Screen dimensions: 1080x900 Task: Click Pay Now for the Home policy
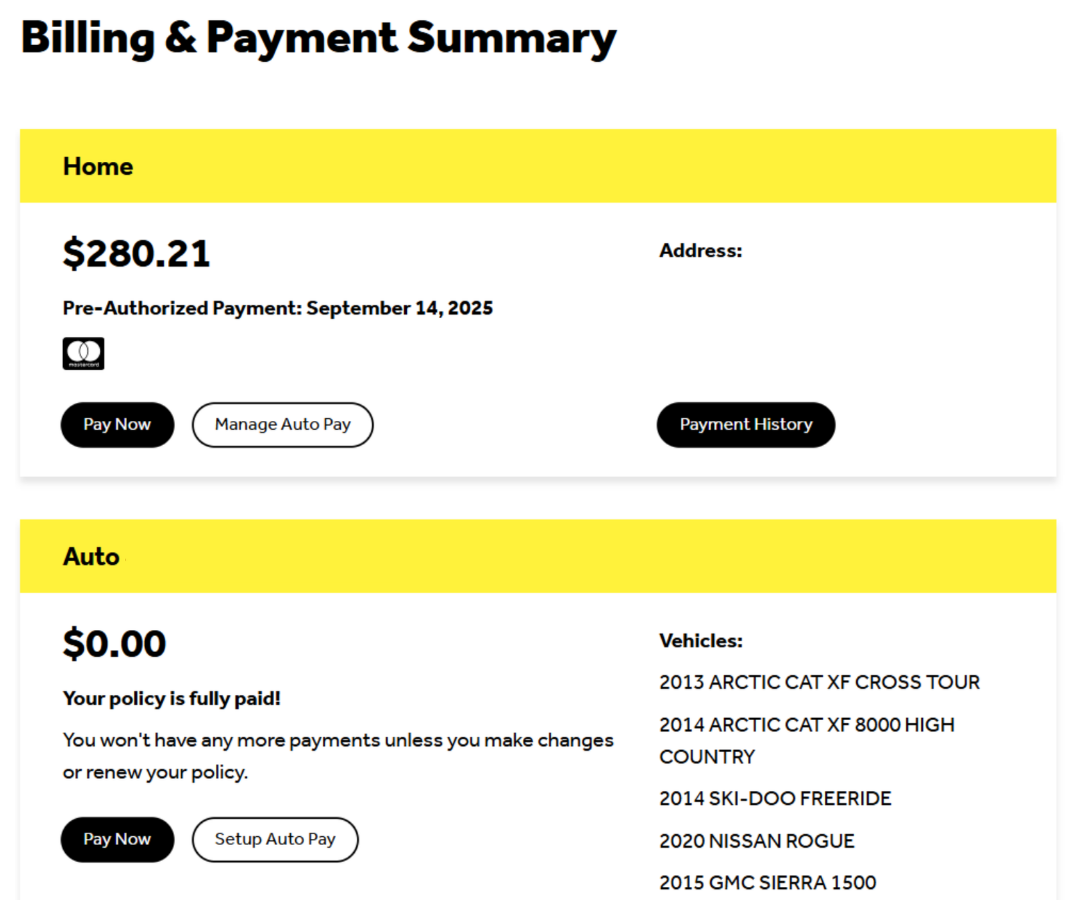pos(117,424)
